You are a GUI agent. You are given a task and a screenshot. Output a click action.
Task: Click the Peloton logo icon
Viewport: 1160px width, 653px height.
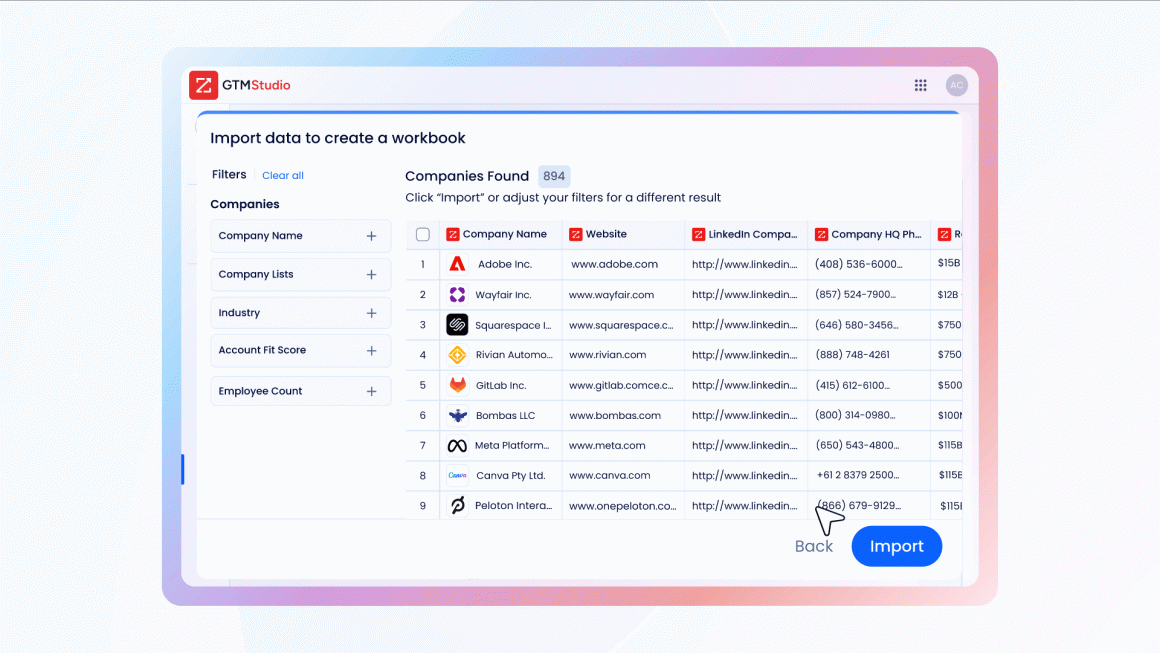pyautogui.click(x=457, y=506)
